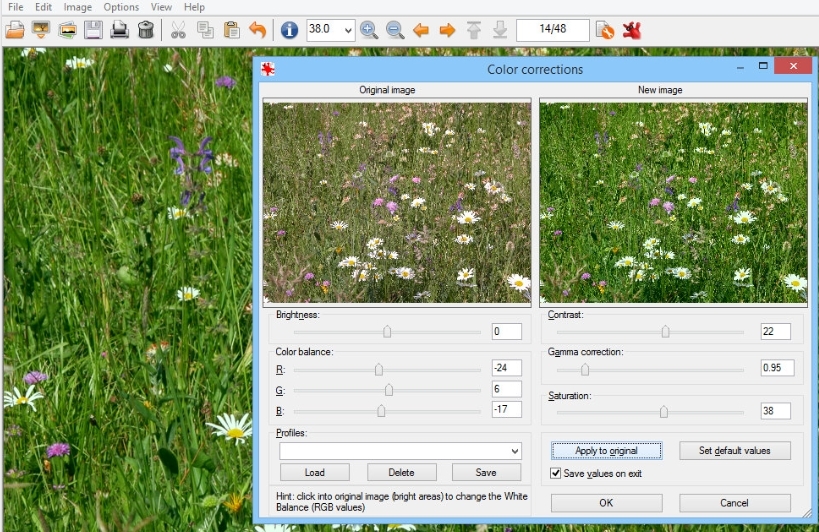
Task: Click the red IrfanView mascot icon
Action: (631, 30)
